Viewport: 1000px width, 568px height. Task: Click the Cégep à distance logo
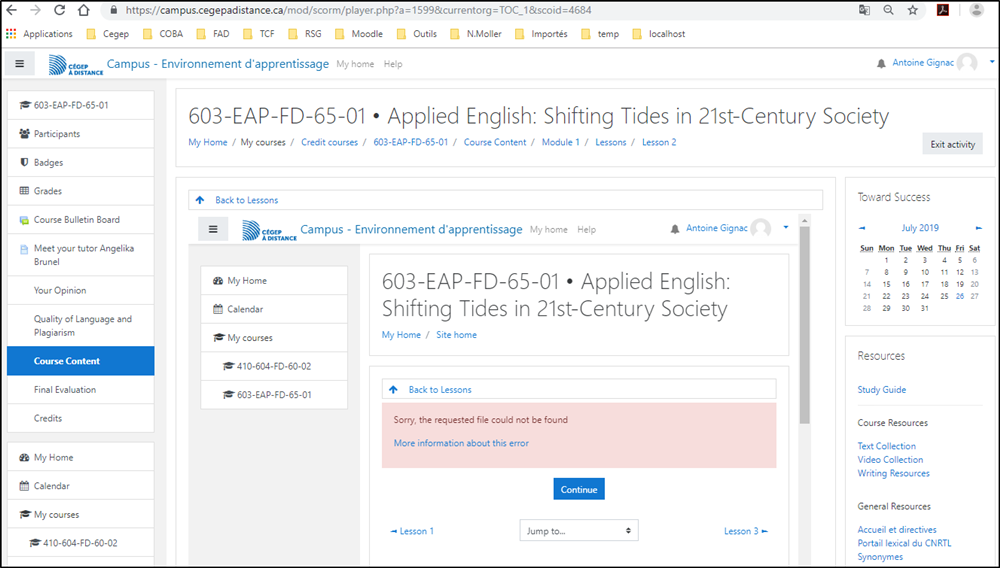(75, 65)
